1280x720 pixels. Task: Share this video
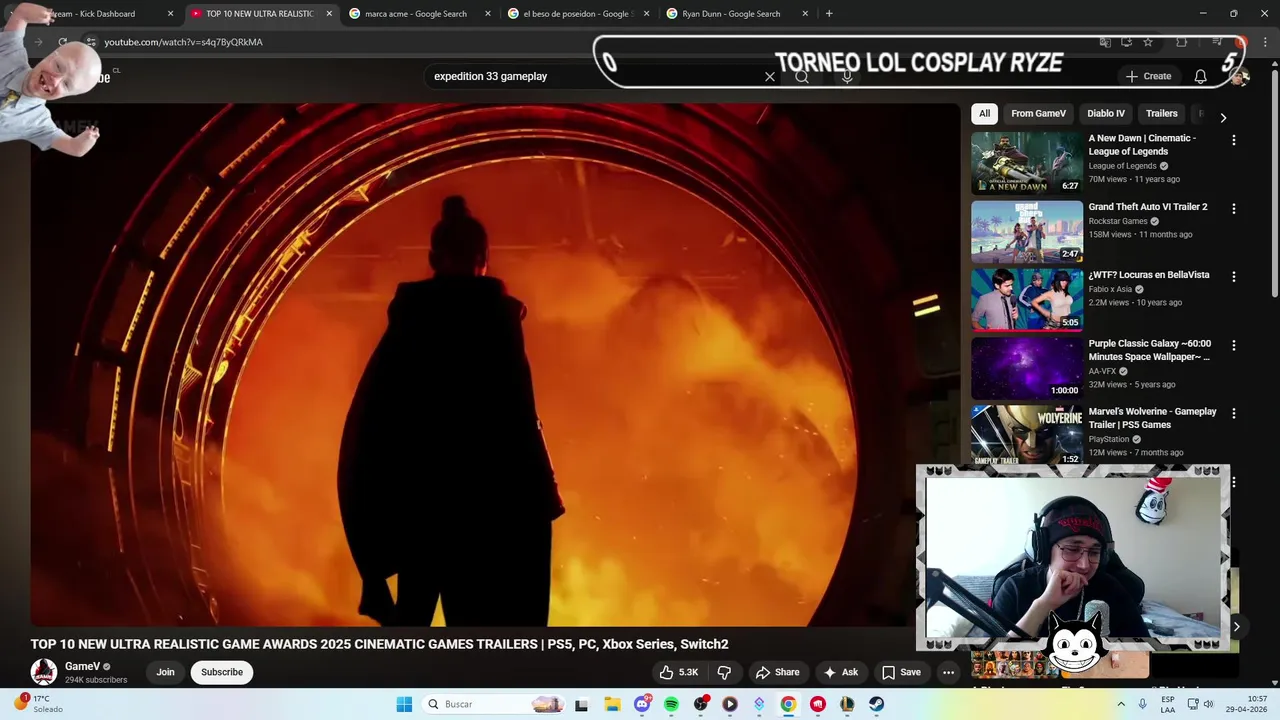coord(777,672)
